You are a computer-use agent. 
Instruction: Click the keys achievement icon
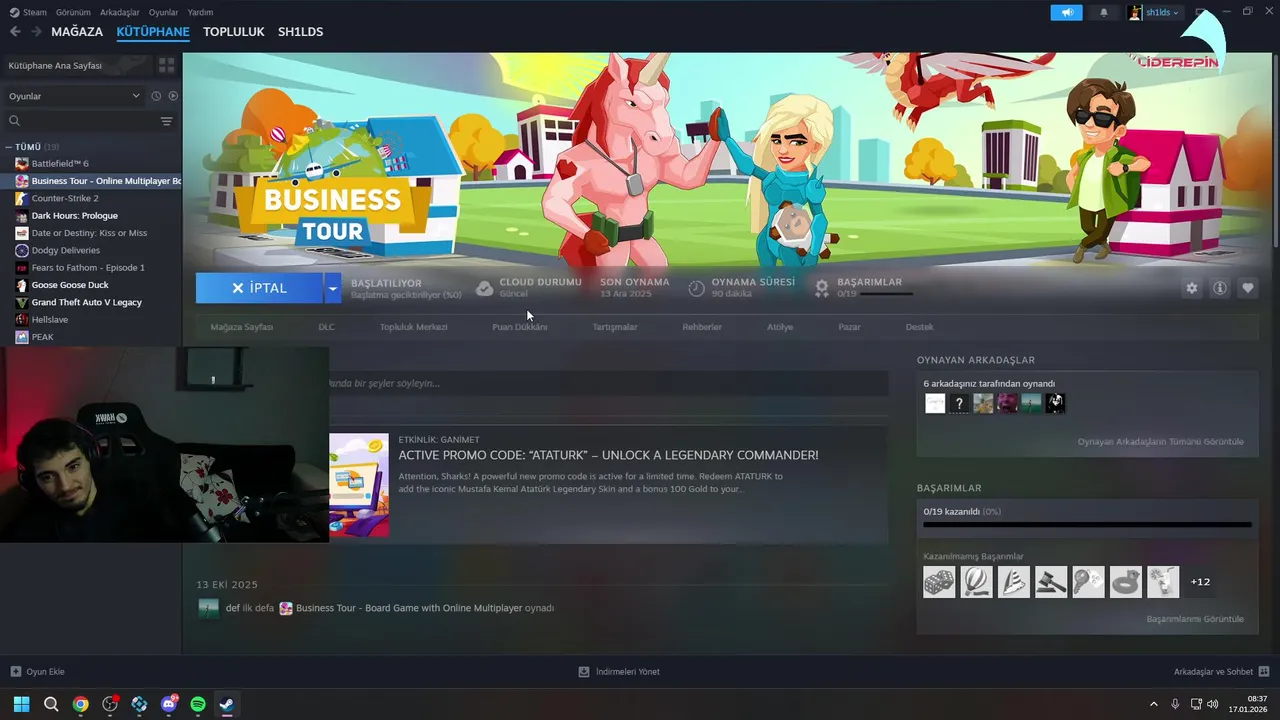1088,582
